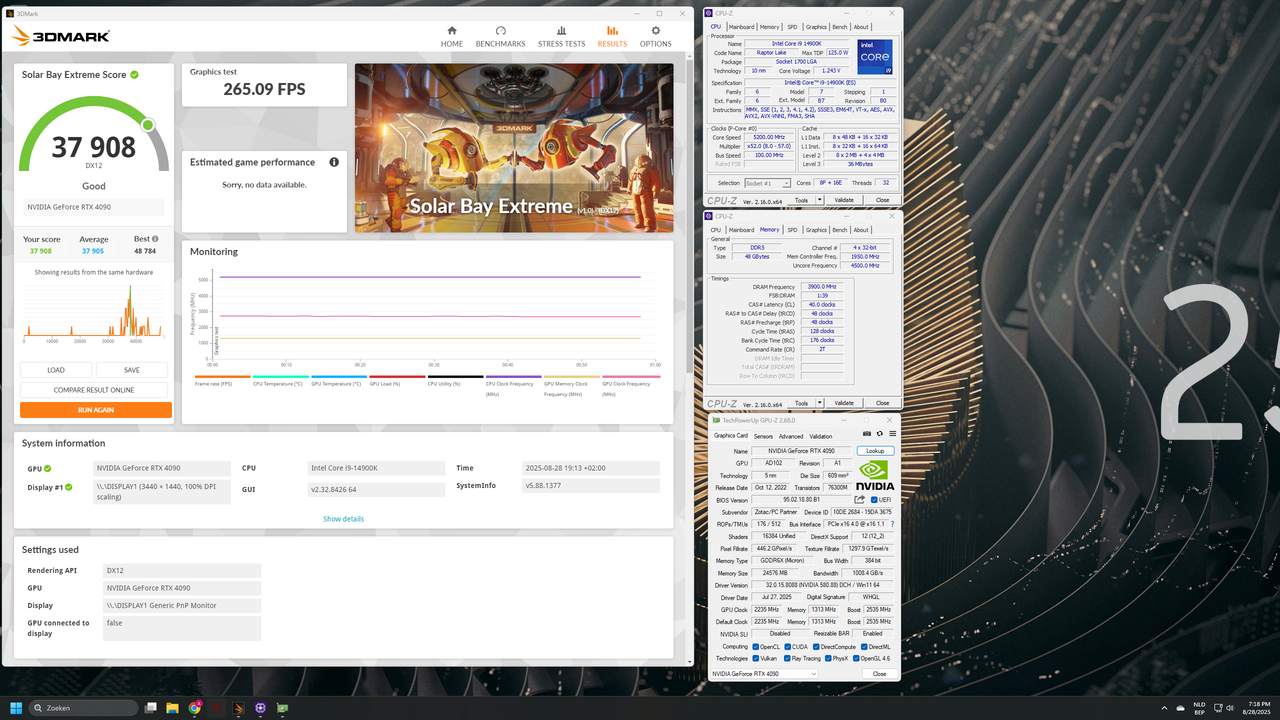Switch to Advanced tab in GPU-Z
The image size is (1280, 720).
click(x=791, y=436)
